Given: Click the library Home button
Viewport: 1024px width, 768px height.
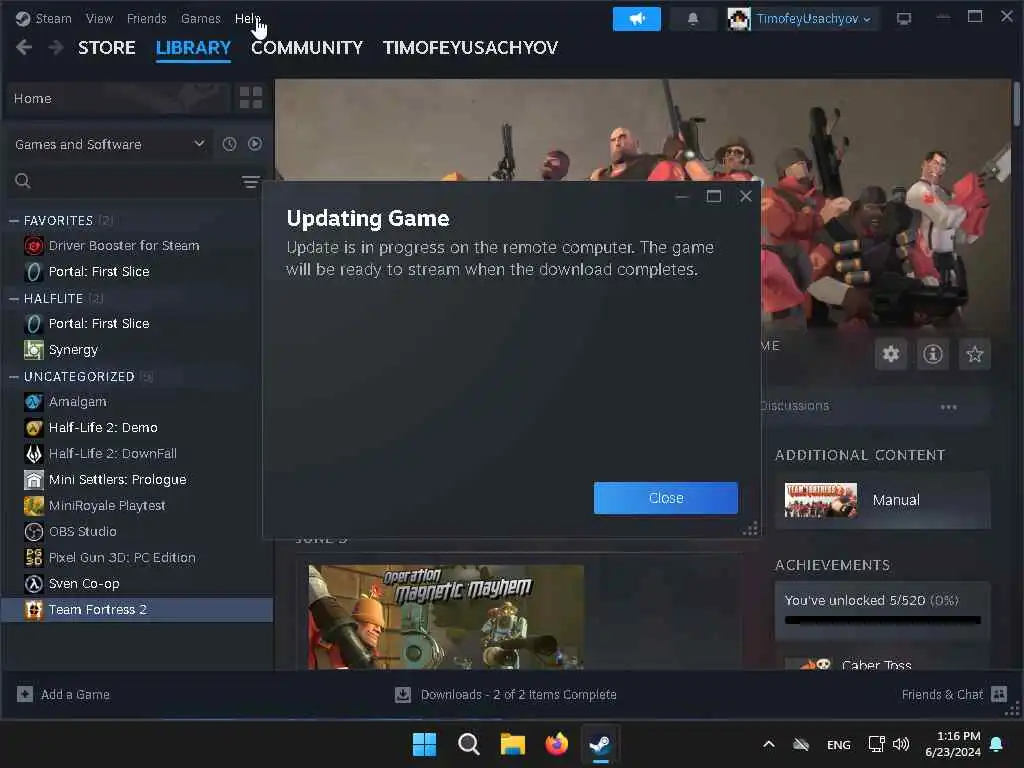Looking at the screenshot, I should 118,99.
